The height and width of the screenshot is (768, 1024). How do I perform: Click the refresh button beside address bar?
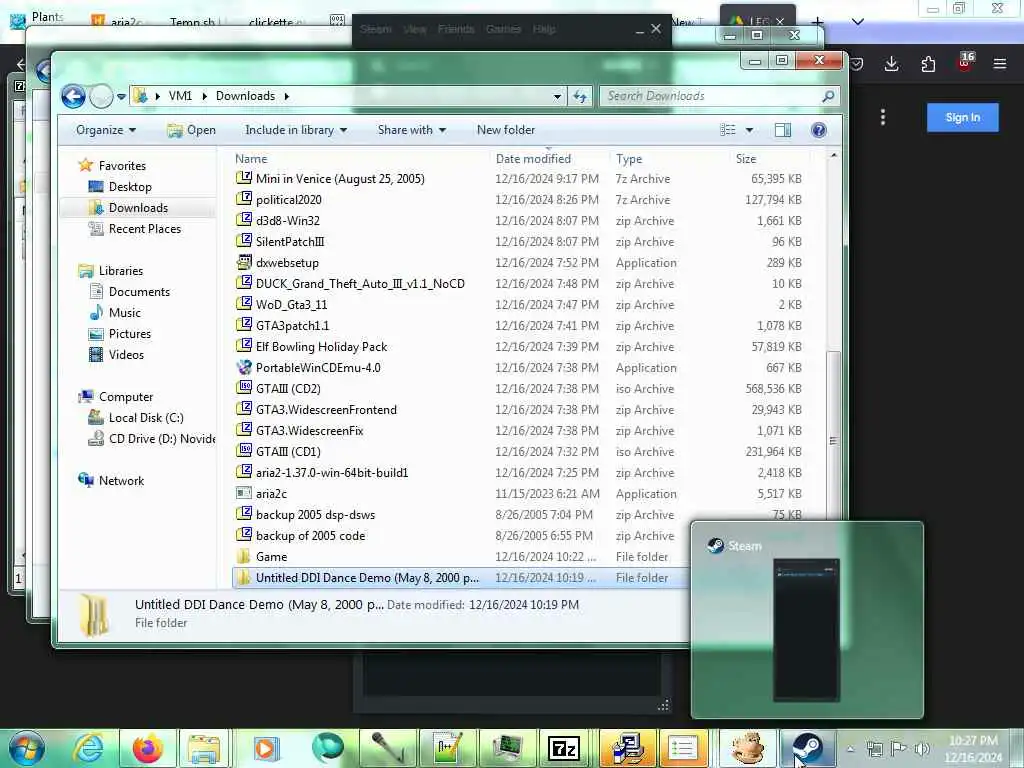(x=580, y=97)
